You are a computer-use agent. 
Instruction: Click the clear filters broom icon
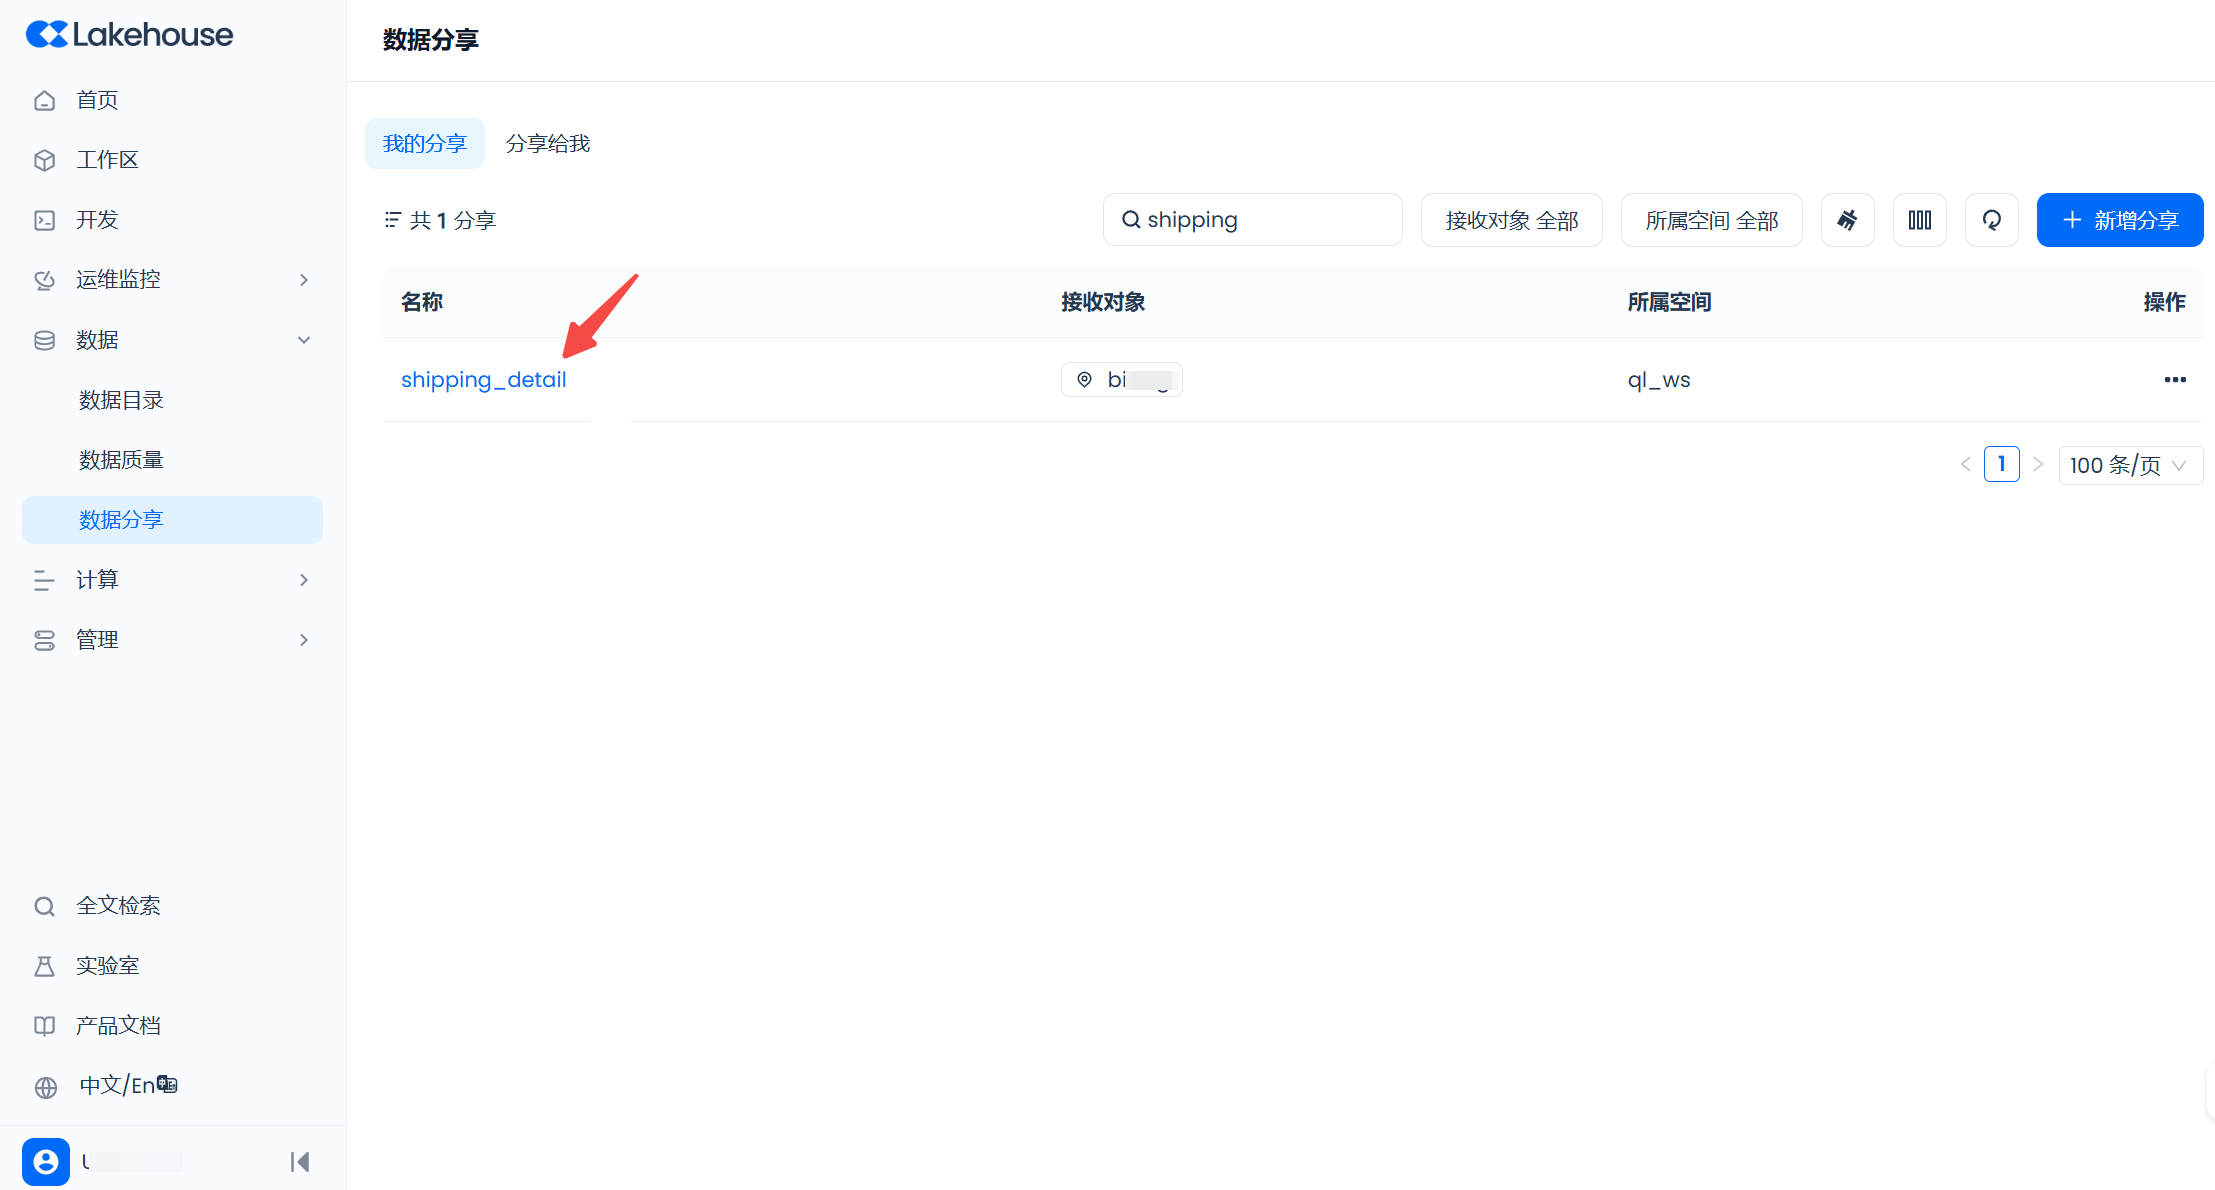[1847, 220]
